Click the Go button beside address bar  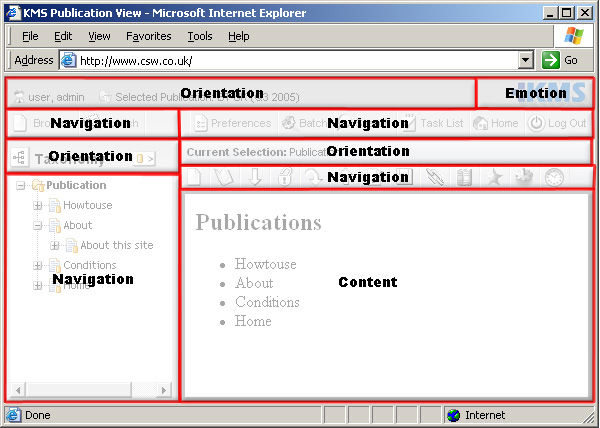pyautogui.click(x=560, y=60)
